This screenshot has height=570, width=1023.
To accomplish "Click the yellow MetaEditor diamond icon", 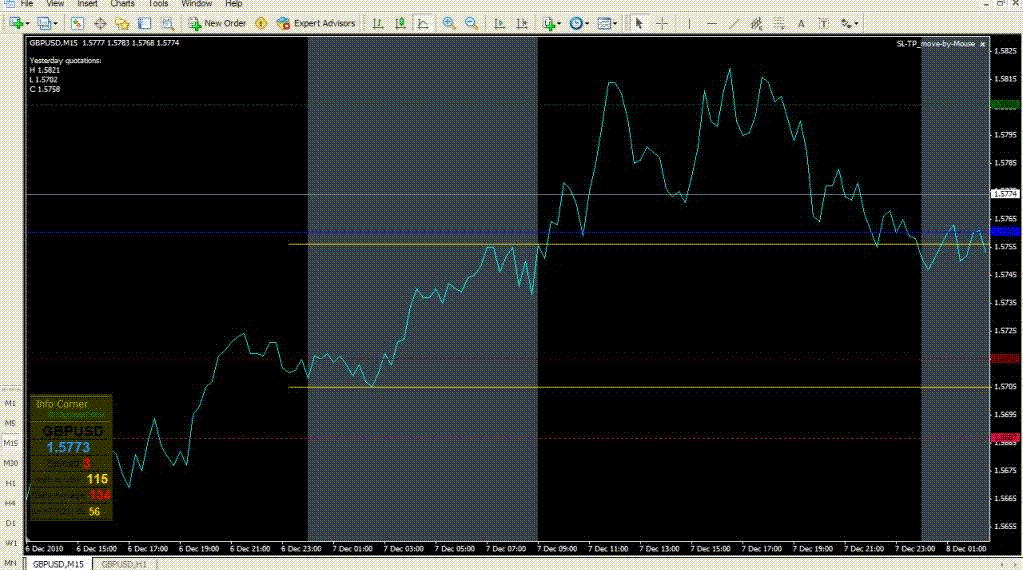I will click(x=261, y=23).
